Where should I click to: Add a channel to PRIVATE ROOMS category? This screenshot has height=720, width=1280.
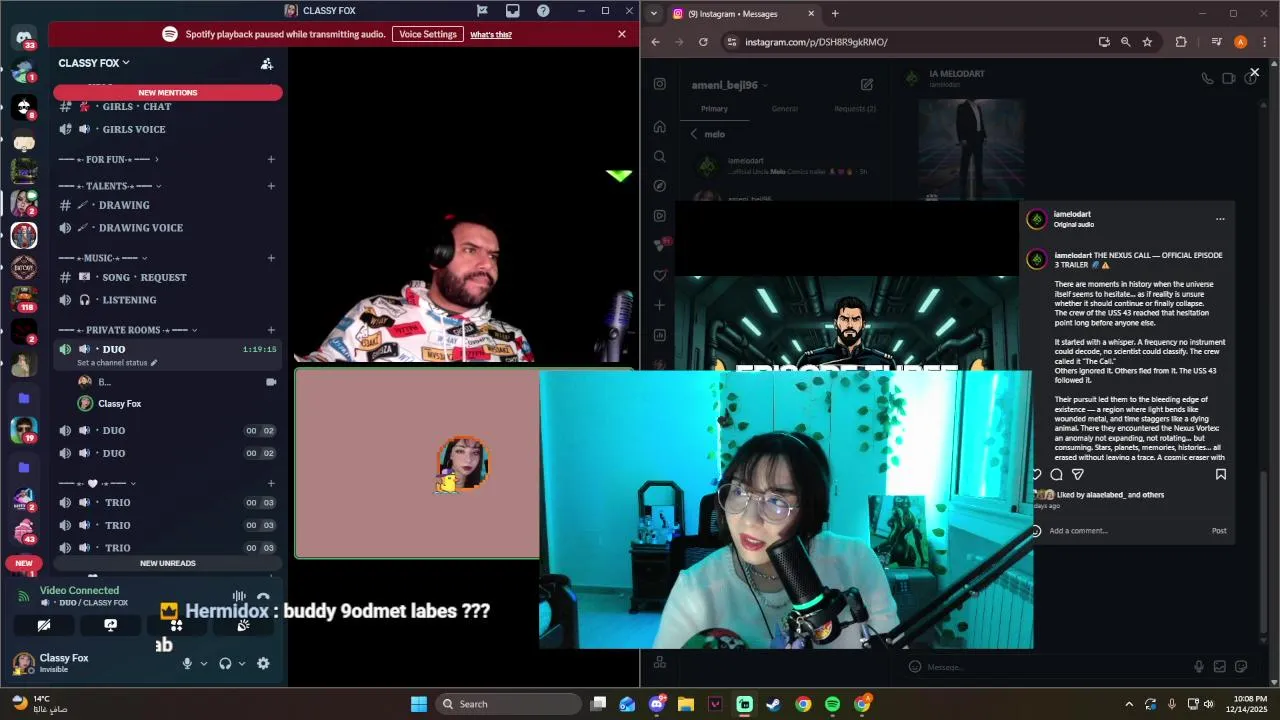click(271, 330)
